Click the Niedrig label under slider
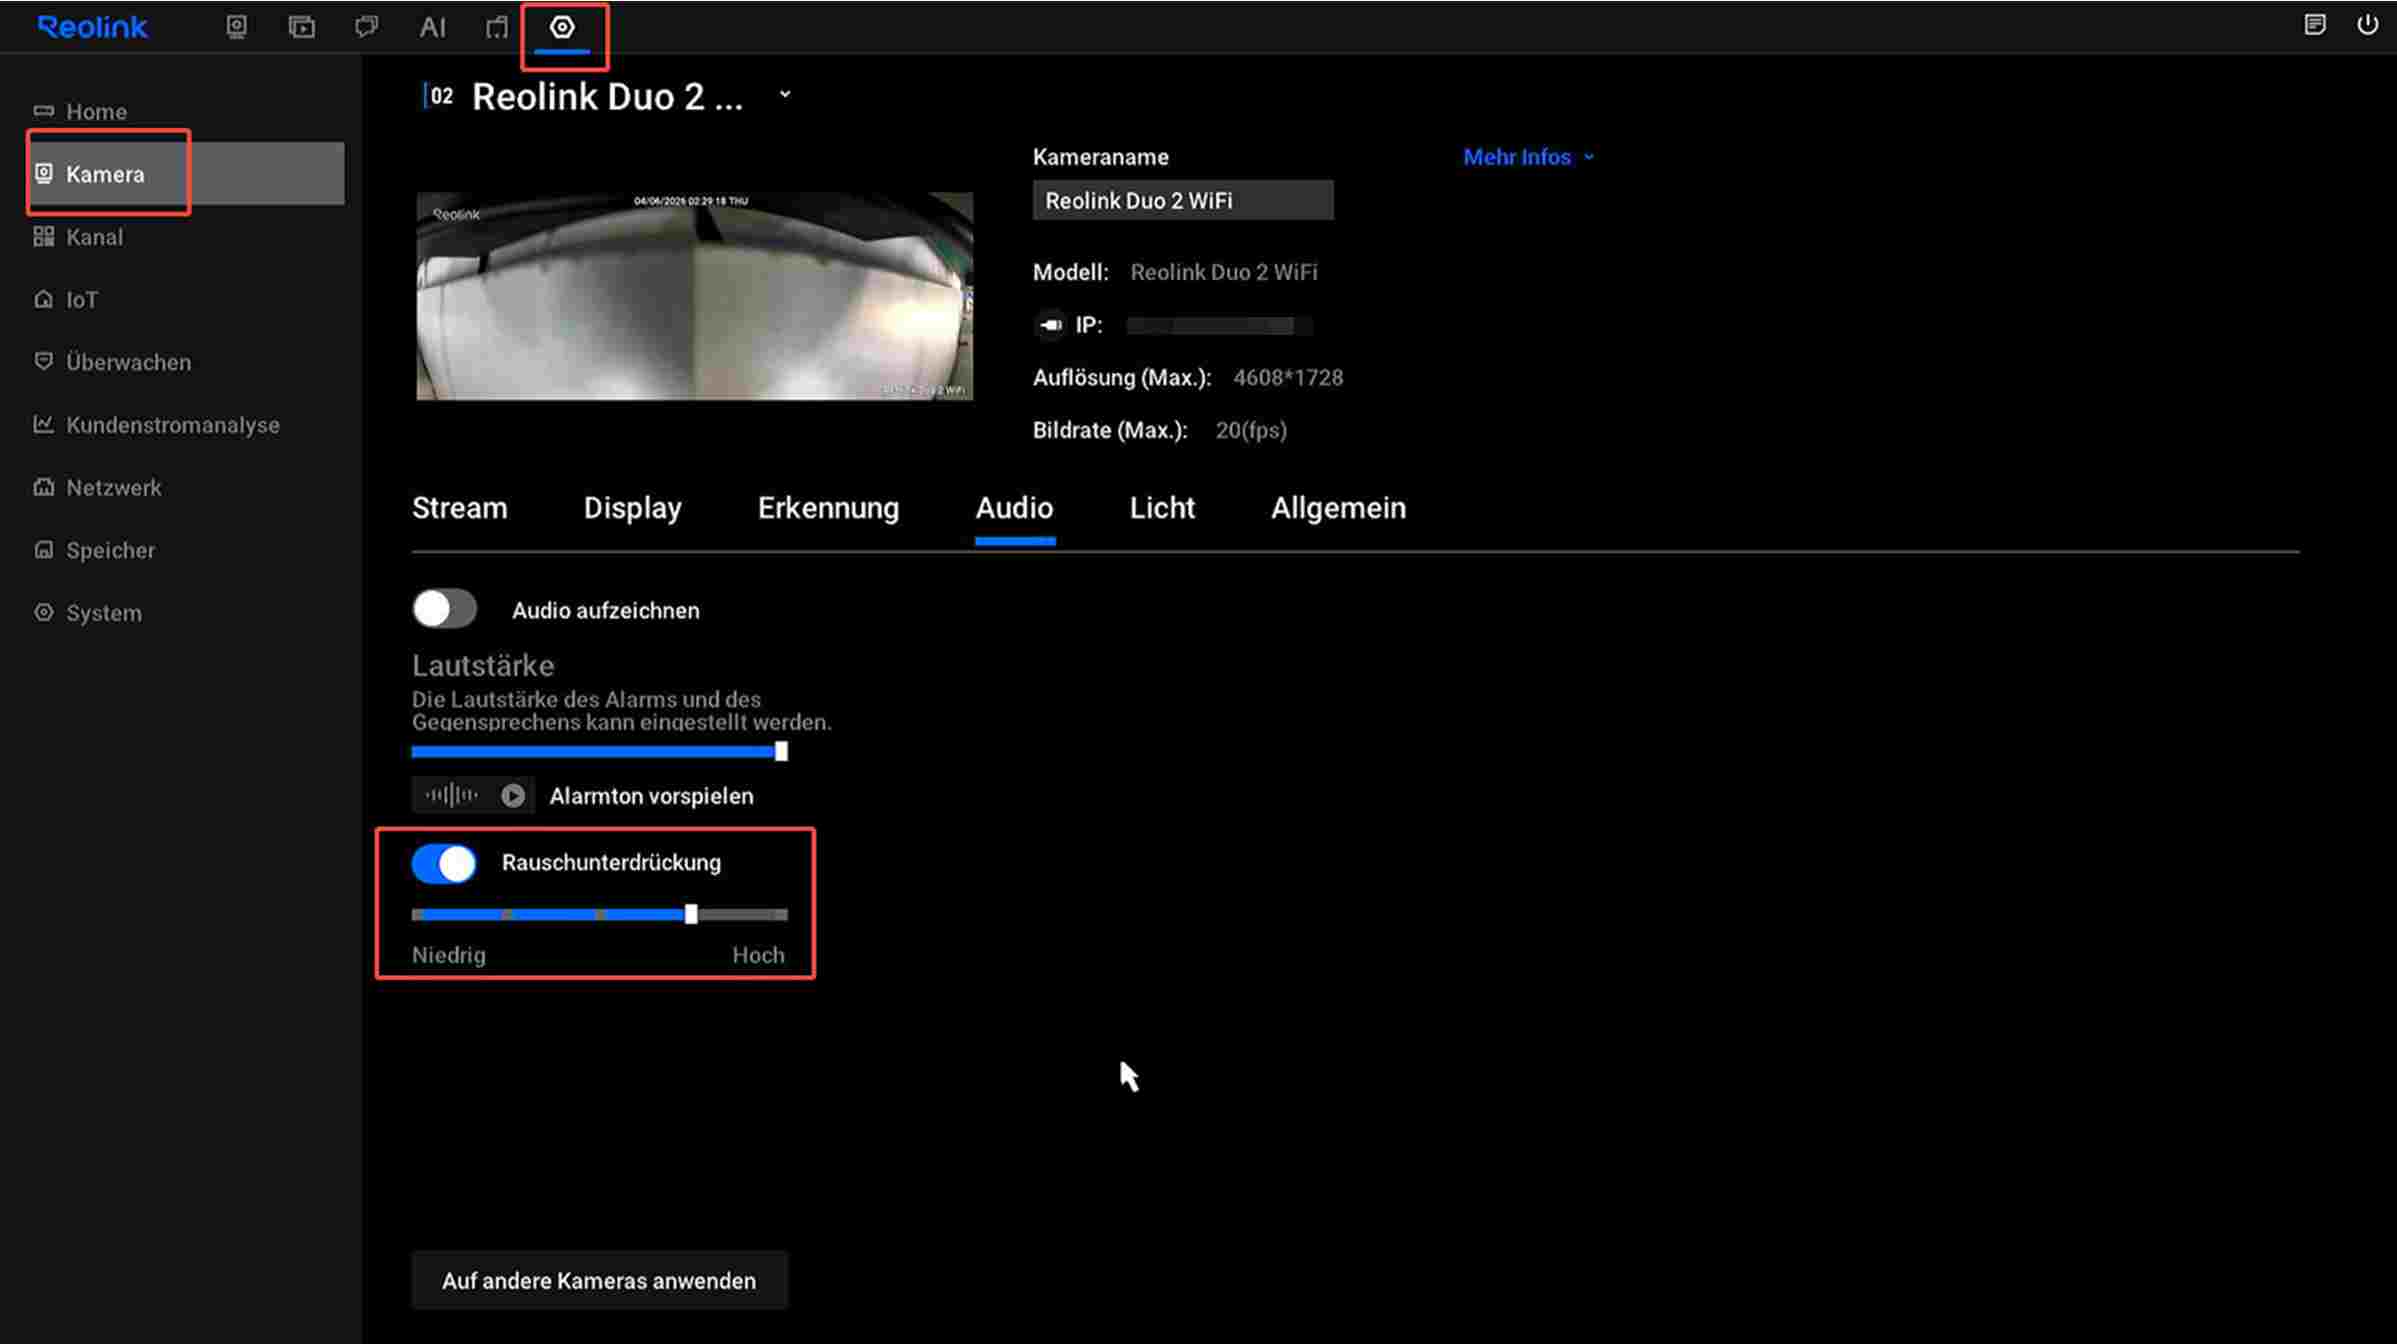Screen dimensions: 2397x1344 tap(449, 955)
